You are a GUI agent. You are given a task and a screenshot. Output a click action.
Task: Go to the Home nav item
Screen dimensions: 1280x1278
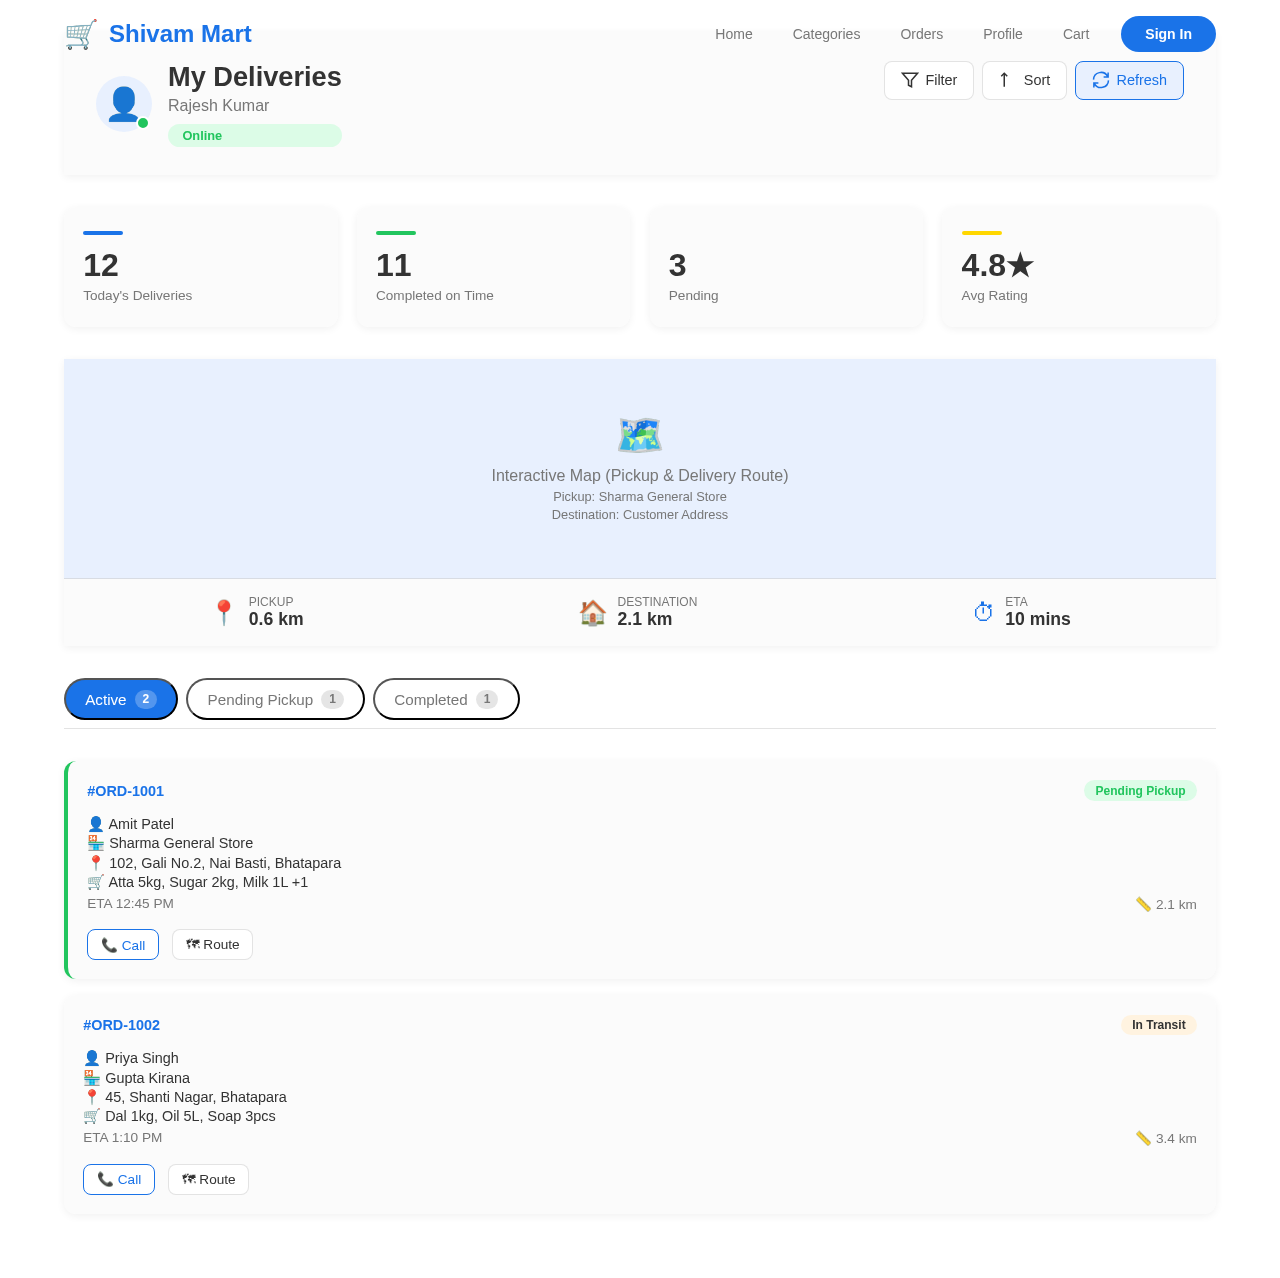(x=734, y=34)
